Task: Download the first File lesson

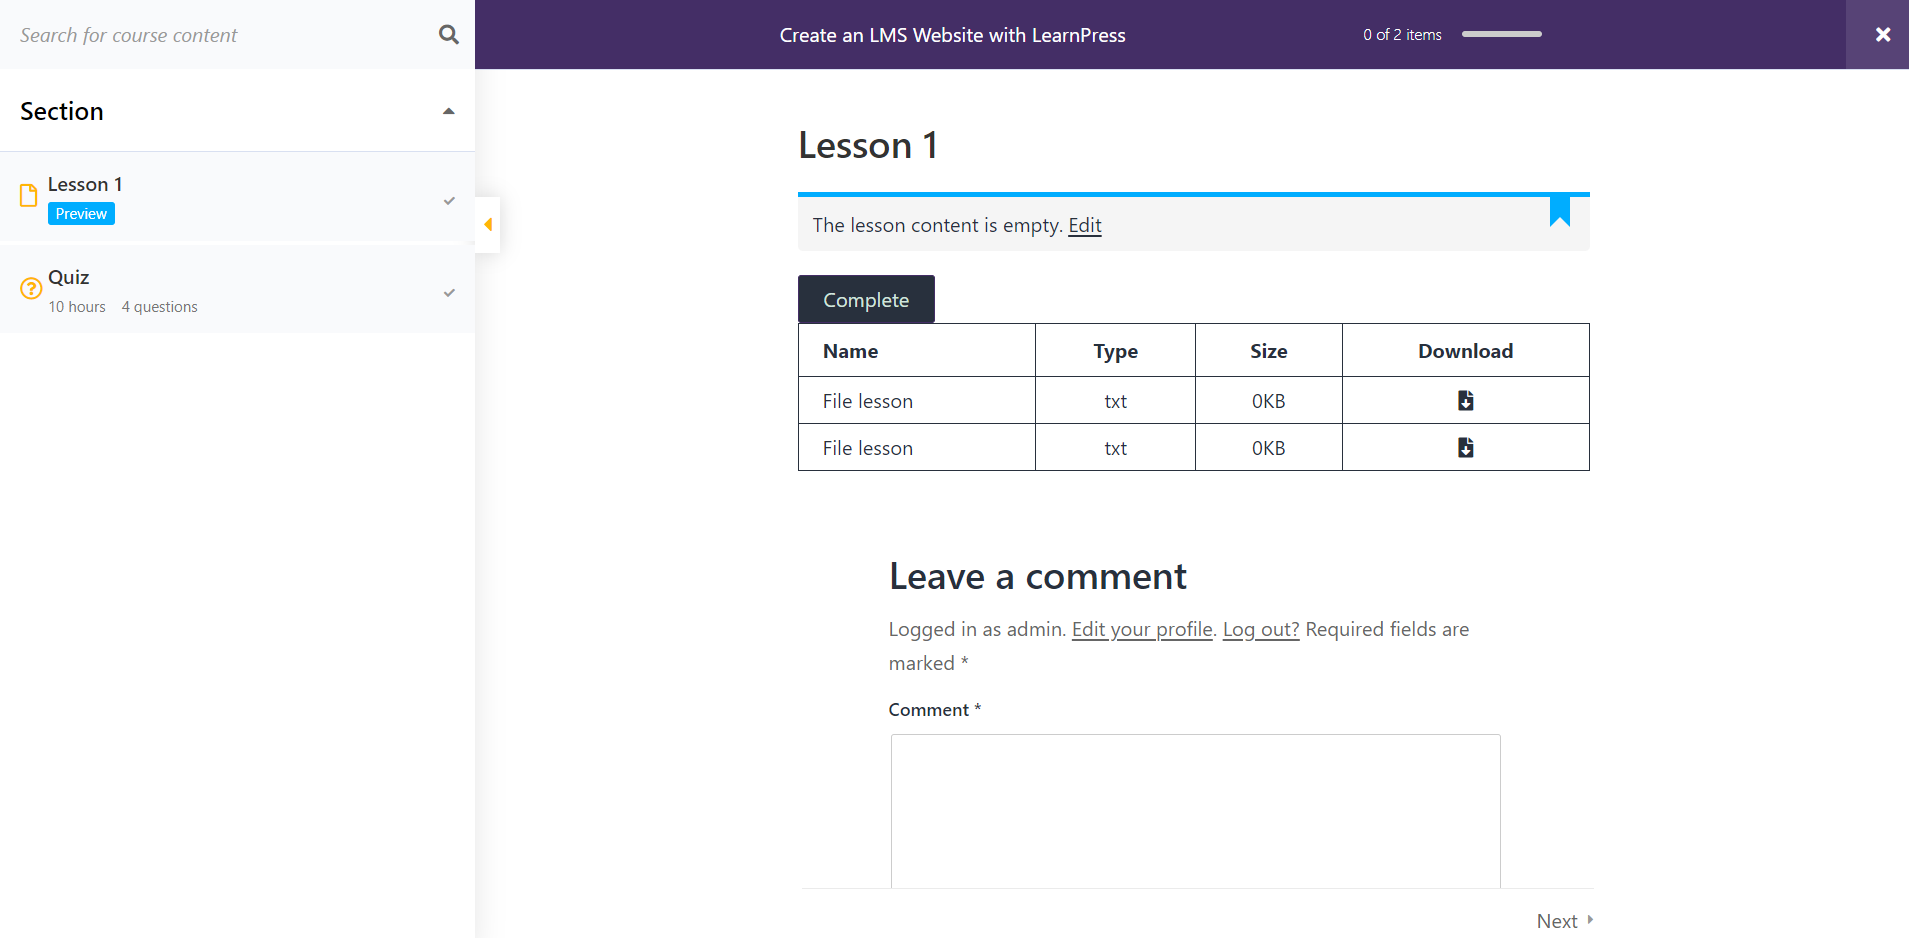Action: click(1465, 400)
